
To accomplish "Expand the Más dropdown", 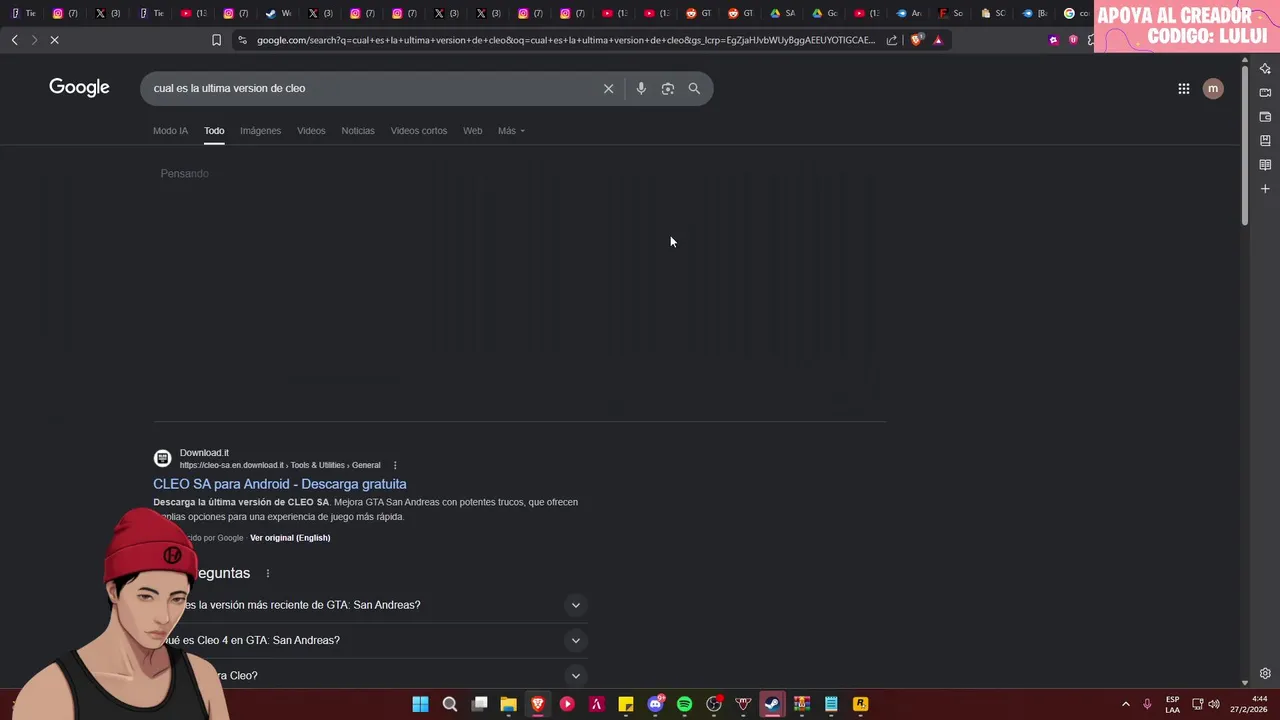I will pos(511,131).
